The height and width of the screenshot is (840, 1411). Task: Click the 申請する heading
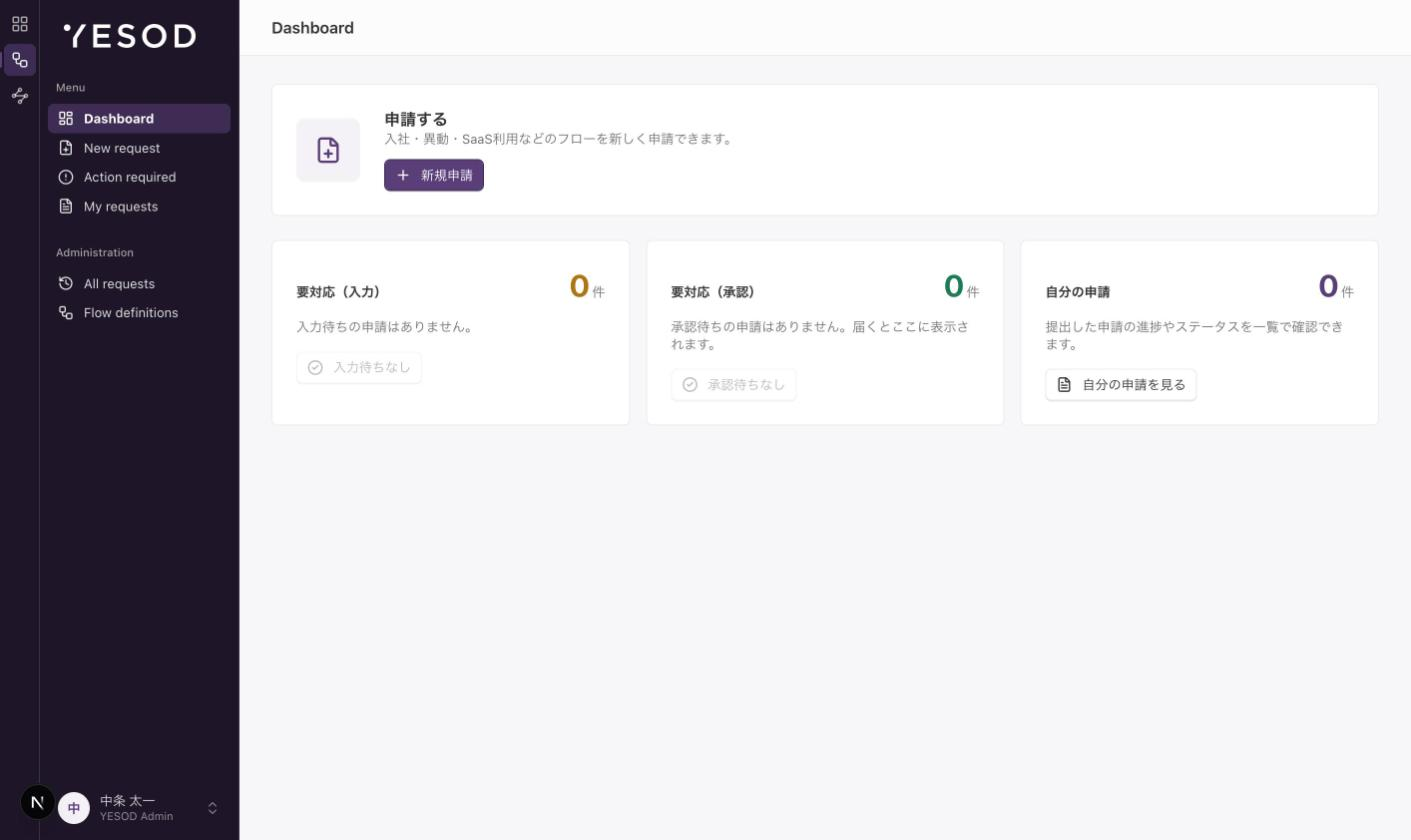click(416, 119)
